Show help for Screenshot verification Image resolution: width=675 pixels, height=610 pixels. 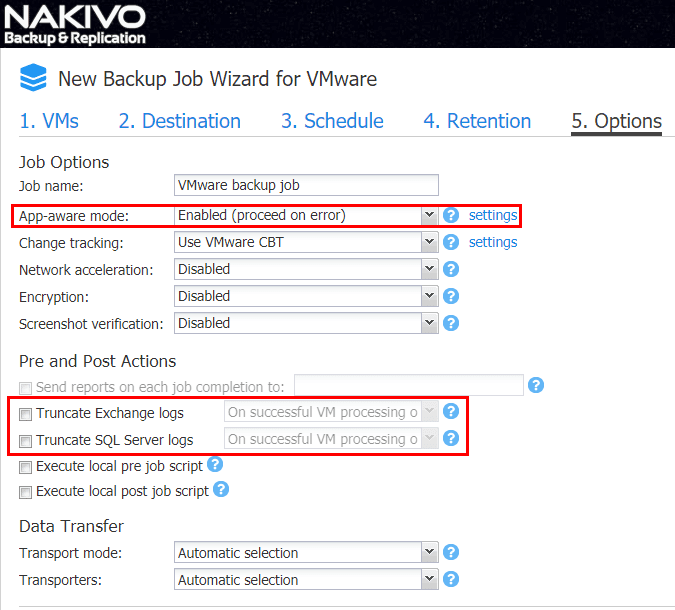tap(451, 323)
